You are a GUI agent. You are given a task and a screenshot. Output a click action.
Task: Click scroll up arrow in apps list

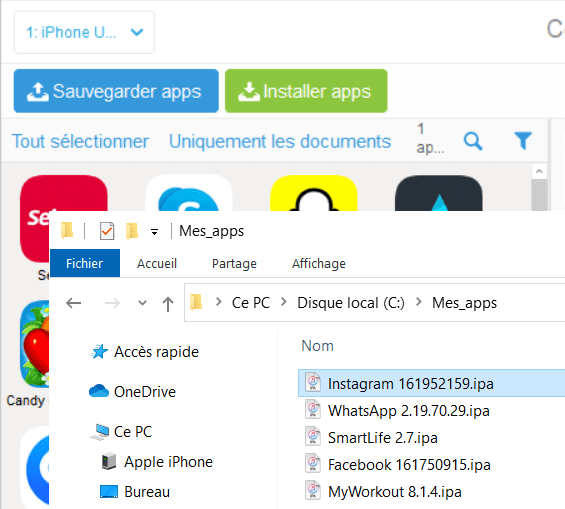[539, 171]
